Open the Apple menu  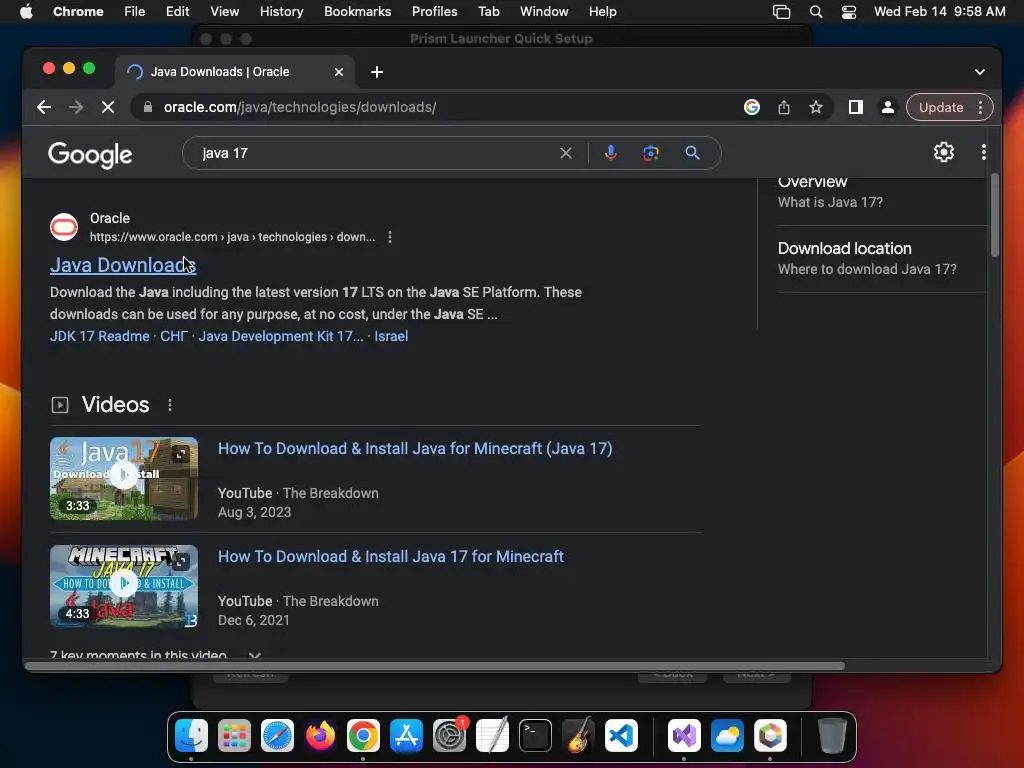pyautogui.click(x=26, y=12)
